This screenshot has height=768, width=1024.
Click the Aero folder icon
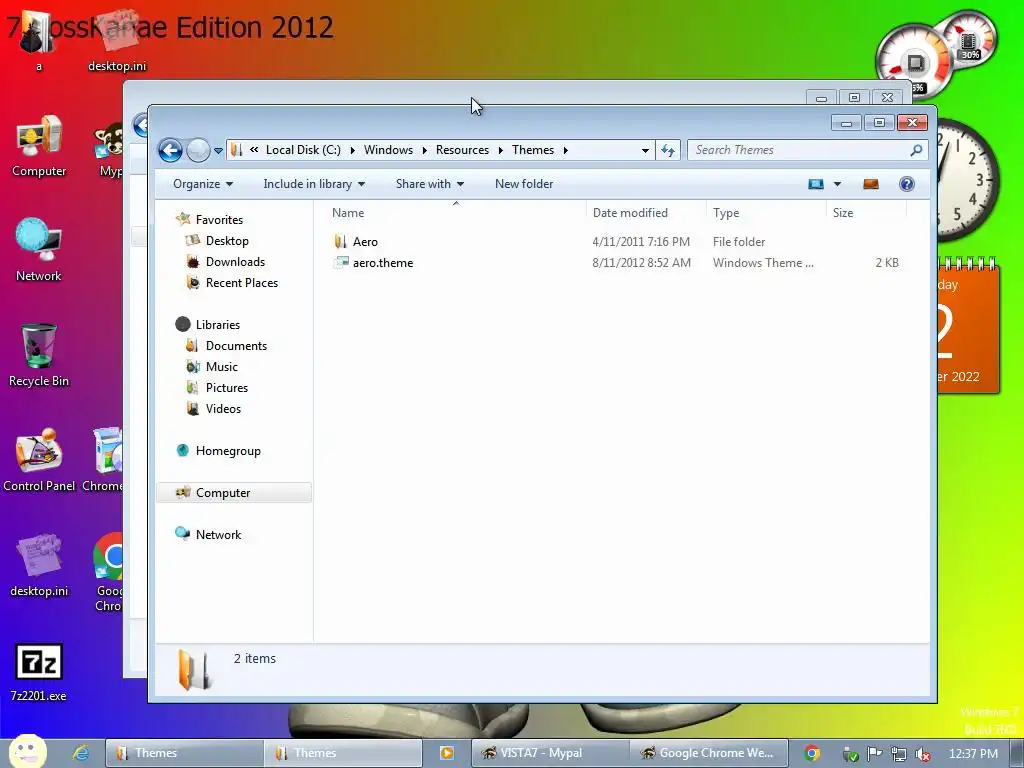[340, 242]
